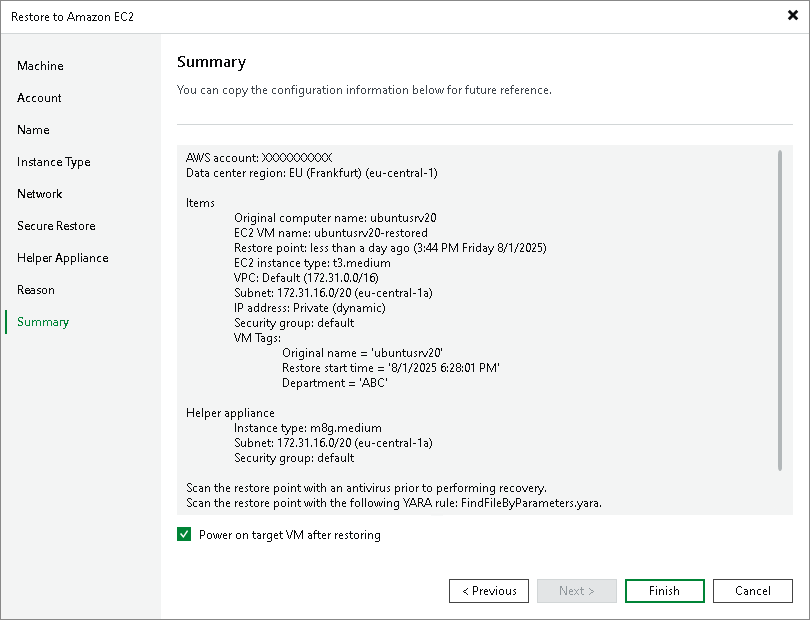810x620 pixels.
Task: Select the Reason step
Action: click(36, 290)
